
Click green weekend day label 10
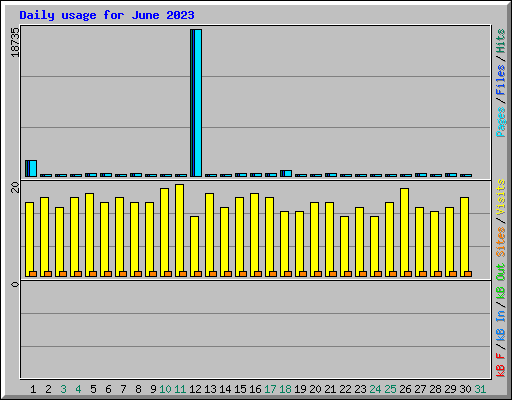click(x=165, y=389)
